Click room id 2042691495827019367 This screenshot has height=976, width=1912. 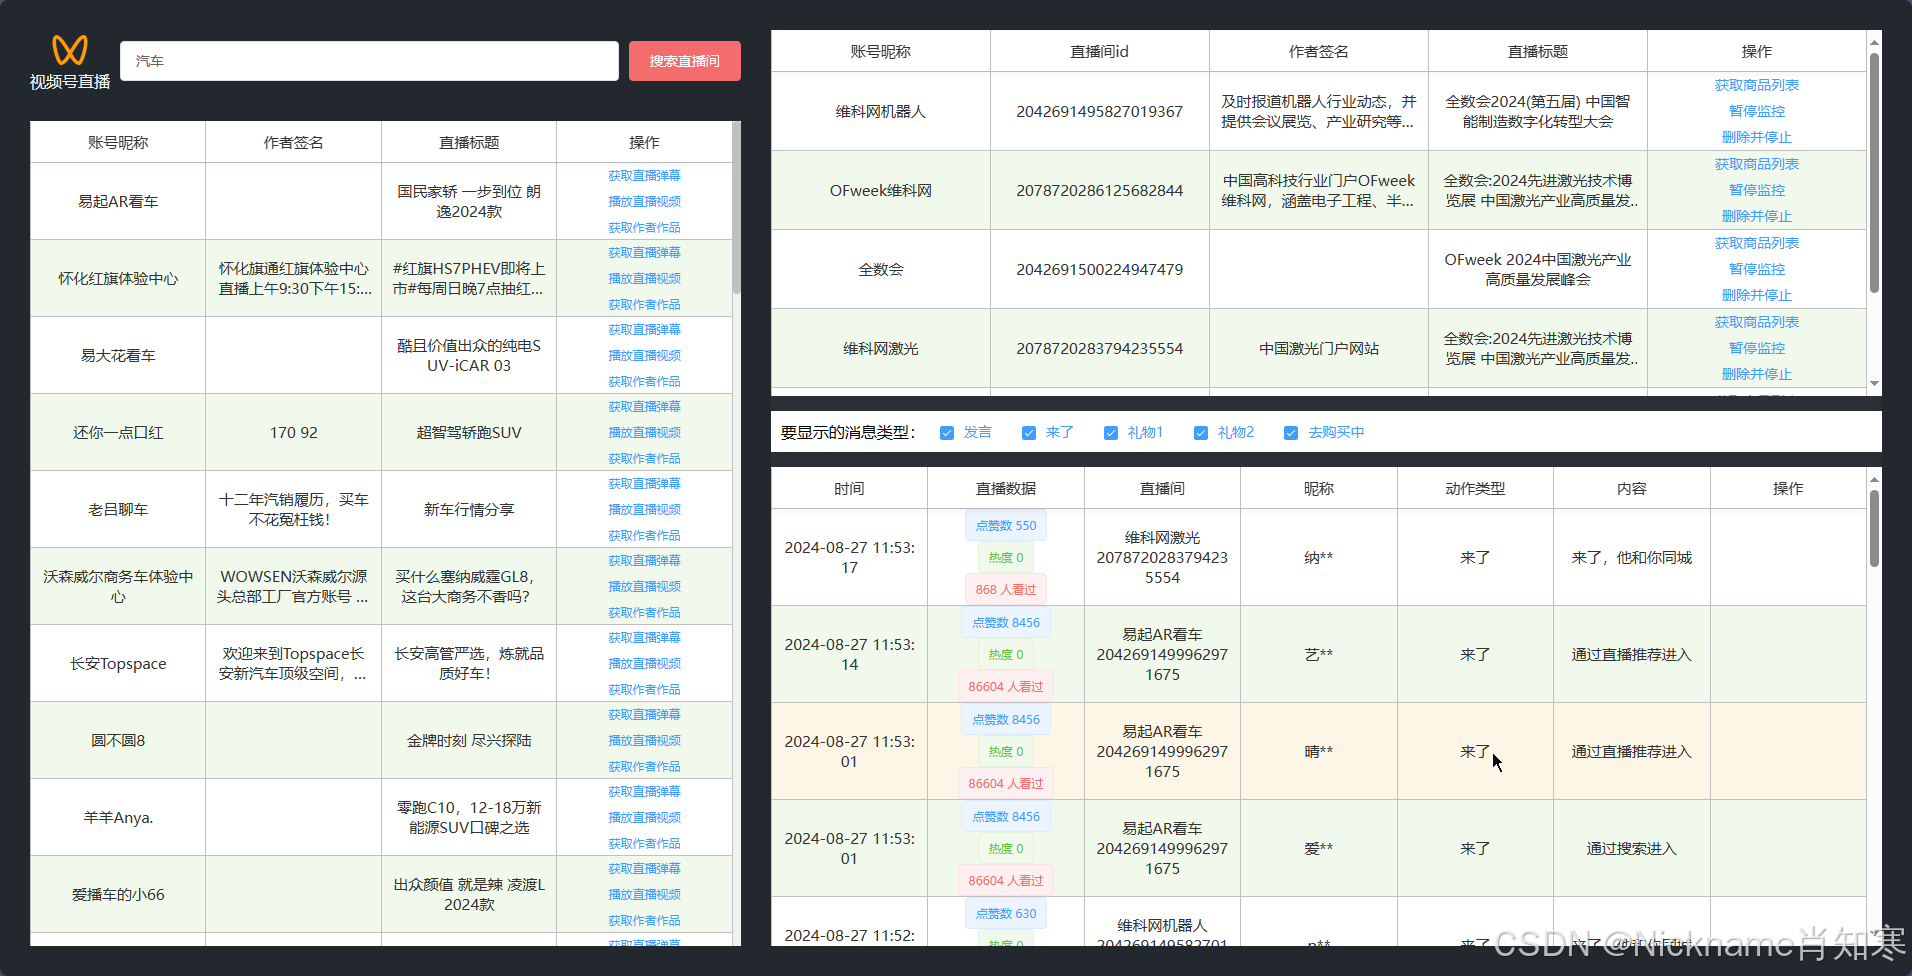(1099, 111)
